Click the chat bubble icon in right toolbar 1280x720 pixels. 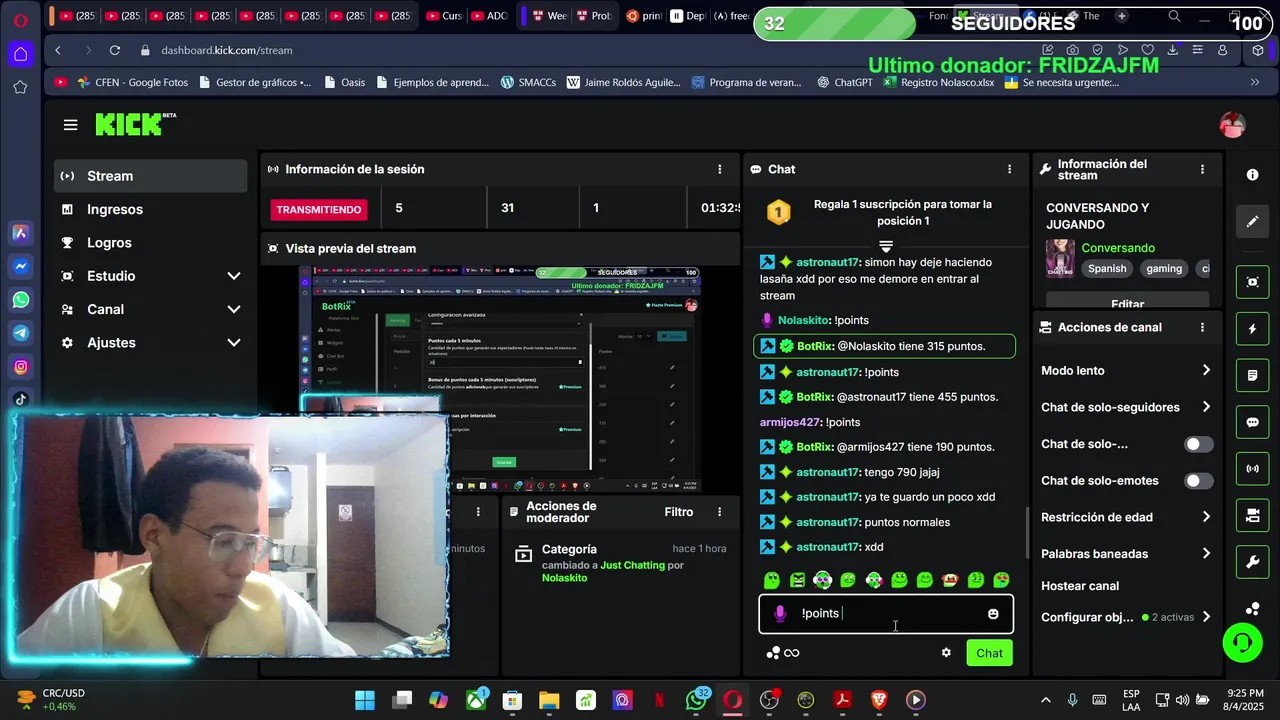[x=1252, y=422]
